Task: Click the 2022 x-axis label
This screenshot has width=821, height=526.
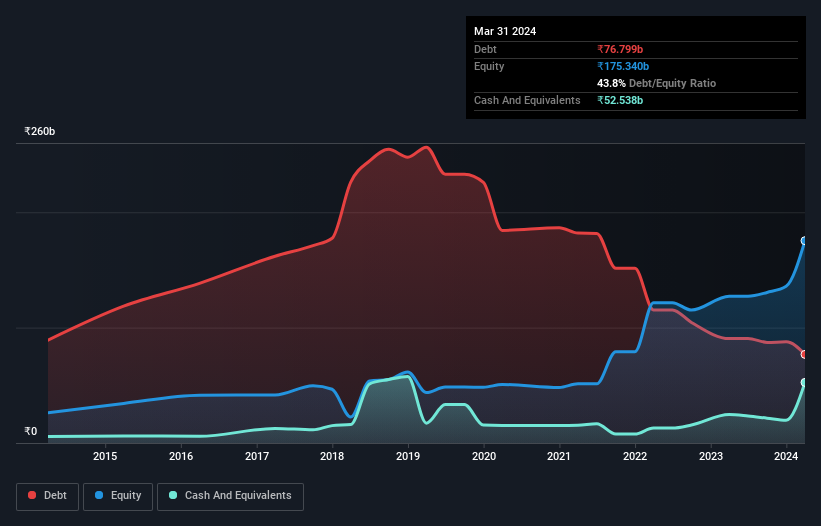Action: point(635,456)
